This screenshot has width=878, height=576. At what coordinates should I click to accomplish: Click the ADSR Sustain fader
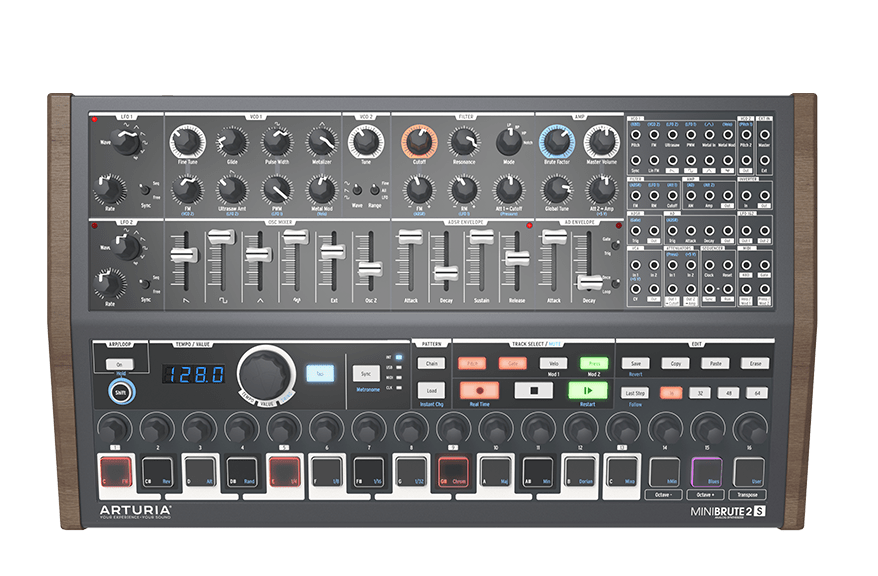coord(481,237)
